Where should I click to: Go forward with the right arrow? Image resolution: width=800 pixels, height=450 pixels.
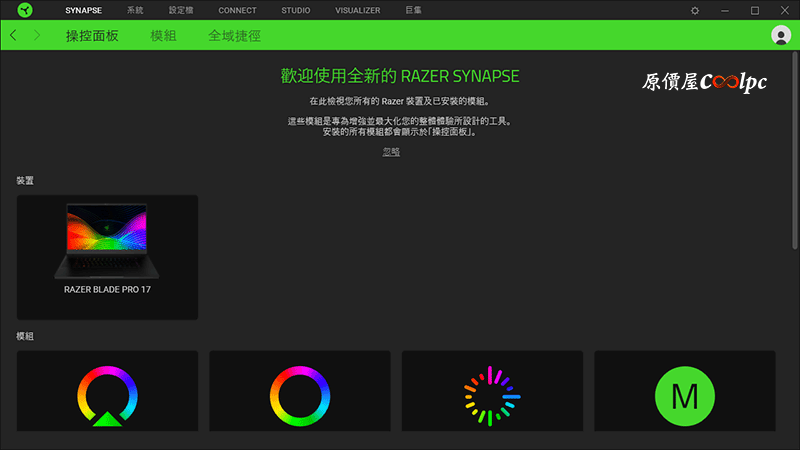37,35
